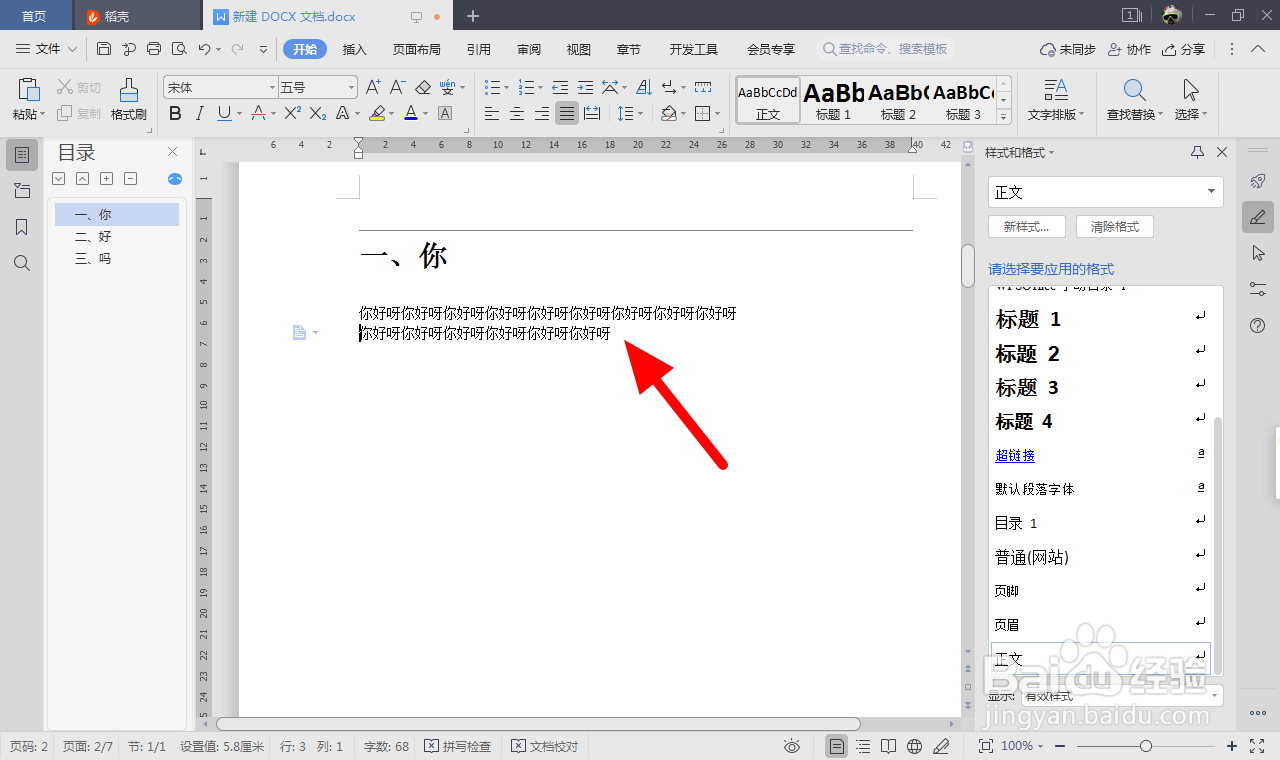Click the Find and Replace magnifier icon
The image size is (1280, 760).
coord(1134,90)
